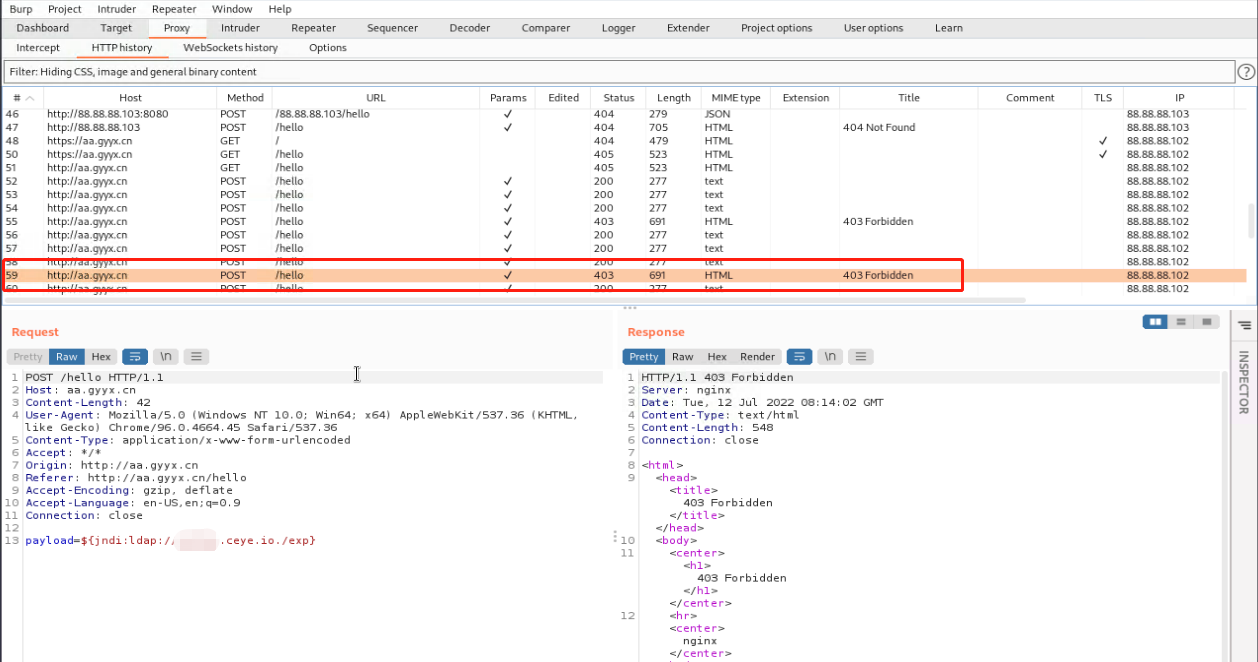
Task: Switch to side-by-side layout icon
Action: tap(1156, 322)
